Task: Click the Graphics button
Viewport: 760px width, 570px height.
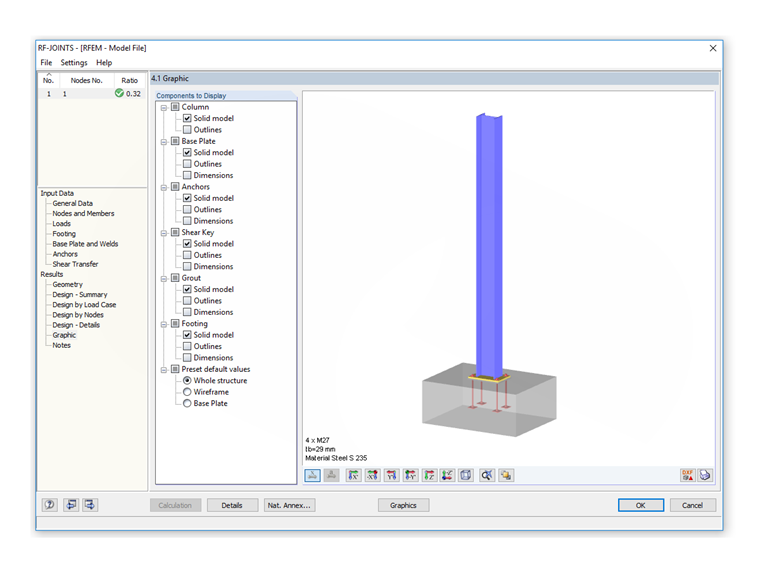Action: click(x=403, y=505)
